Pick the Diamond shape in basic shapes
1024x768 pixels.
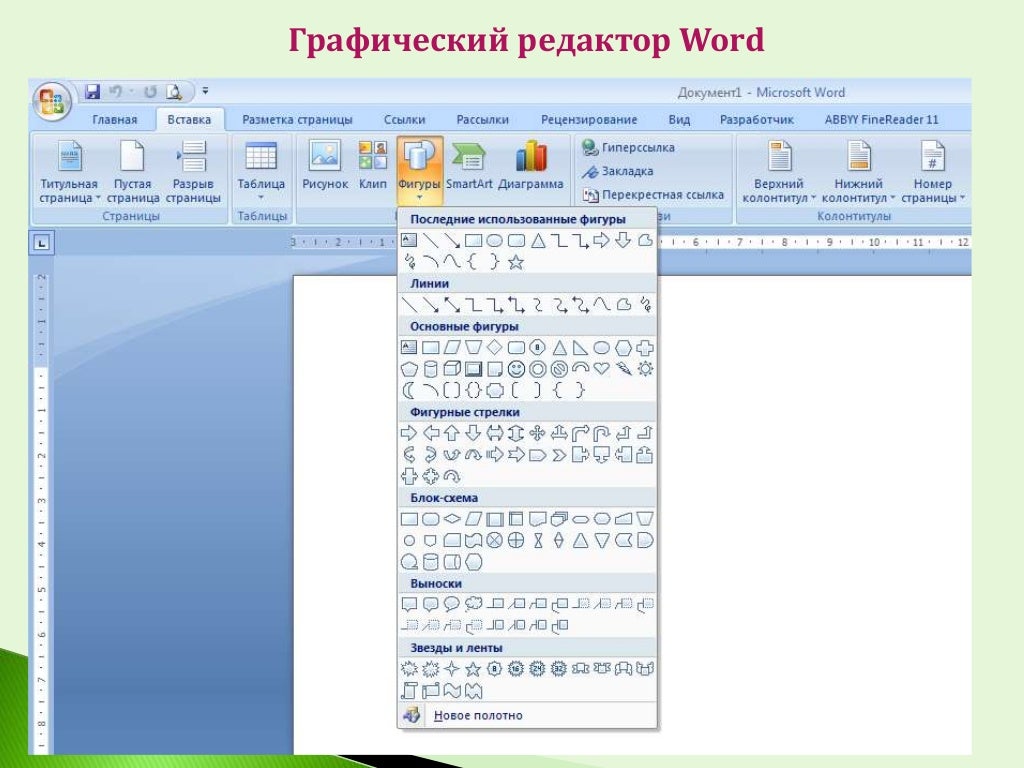tap(494, 347)
